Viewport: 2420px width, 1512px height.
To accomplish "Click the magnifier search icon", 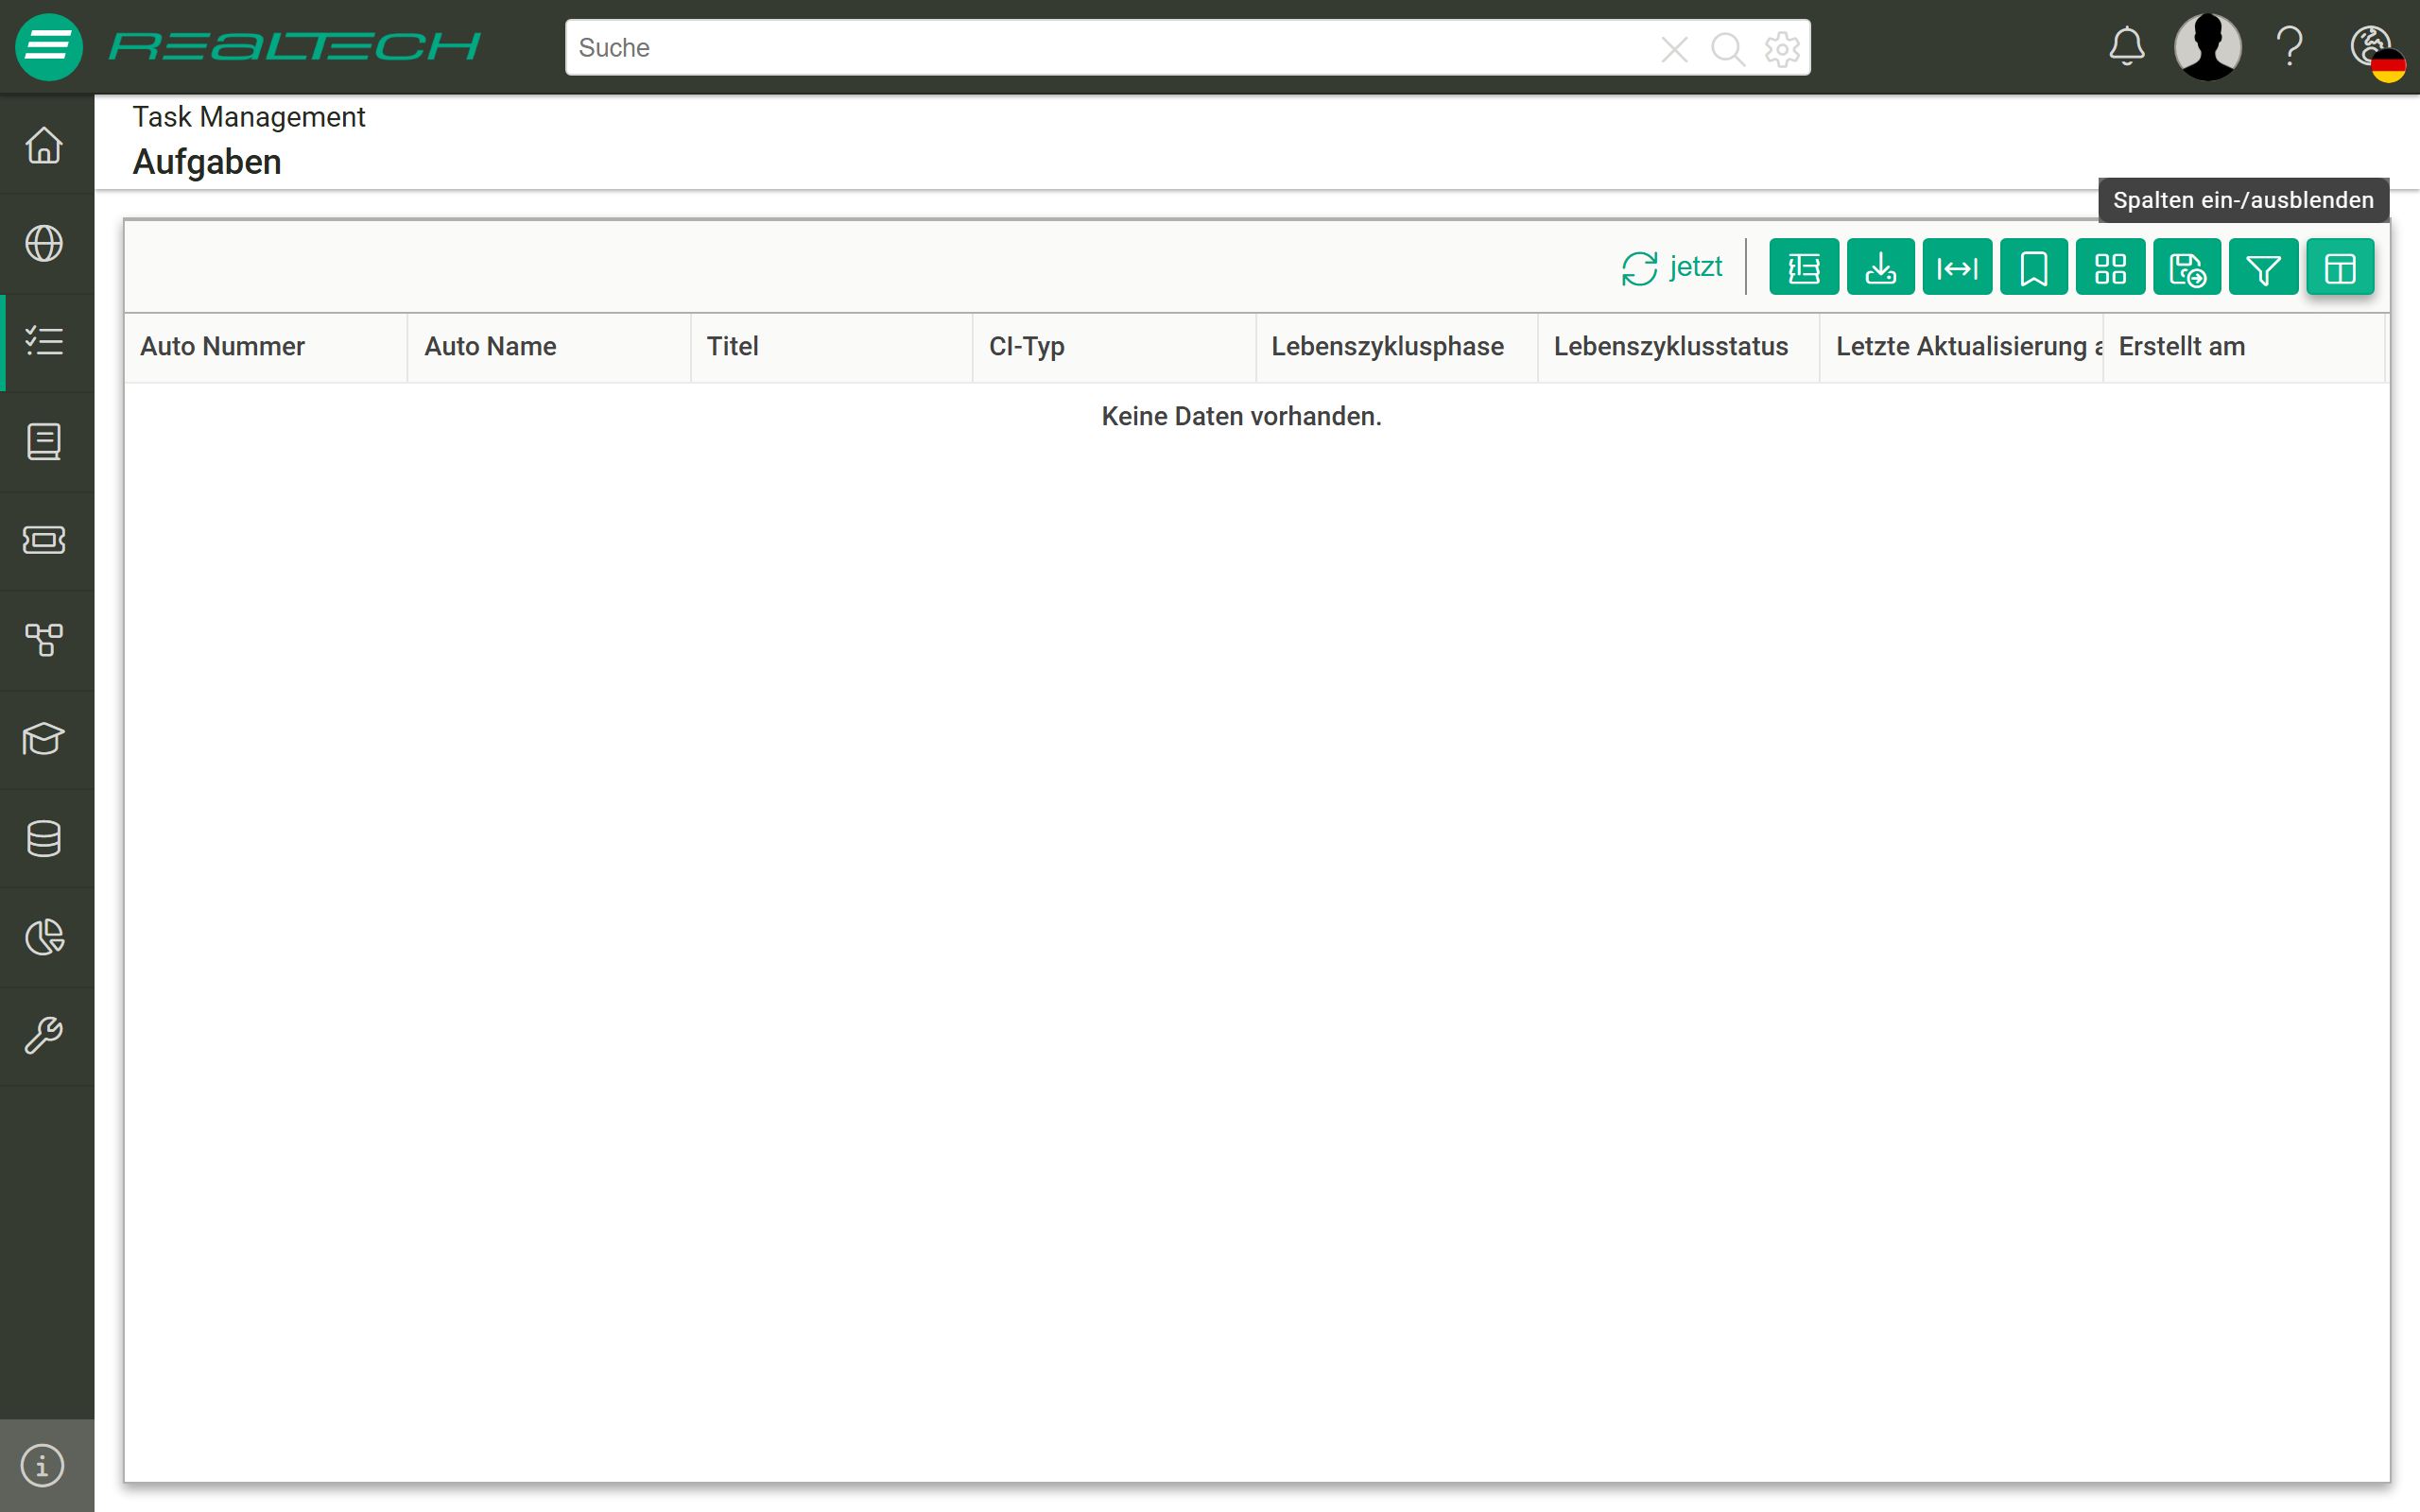I will pos(1727,48).
